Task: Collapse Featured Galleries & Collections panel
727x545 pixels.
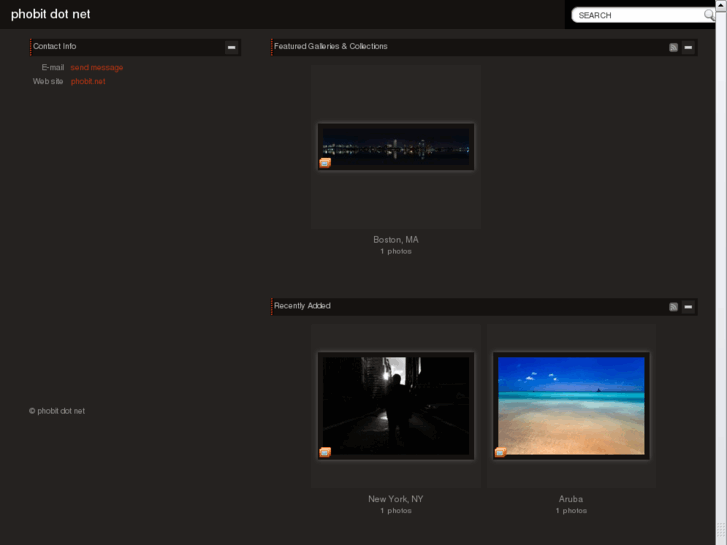Action: [688, 47]
